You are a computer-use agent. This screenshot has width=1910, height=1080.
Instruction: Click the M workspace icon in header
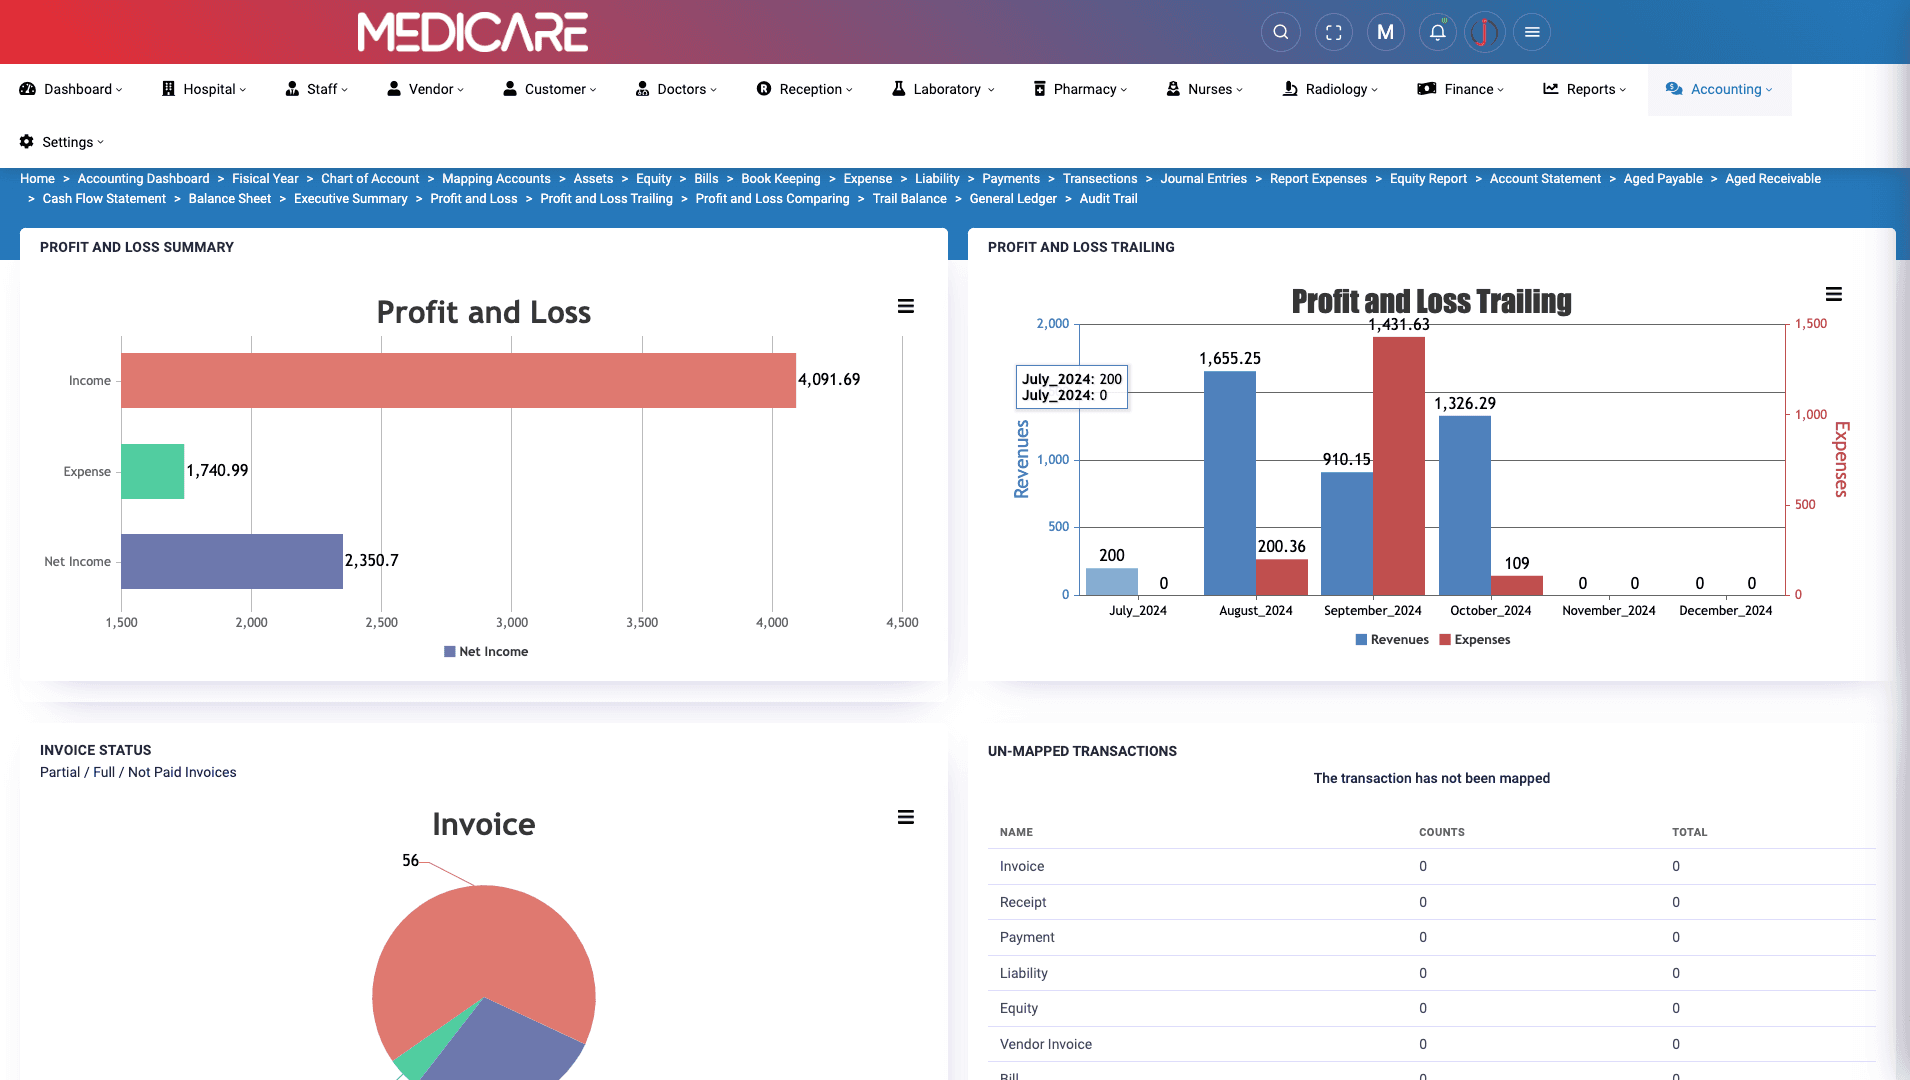point(1385,31)
